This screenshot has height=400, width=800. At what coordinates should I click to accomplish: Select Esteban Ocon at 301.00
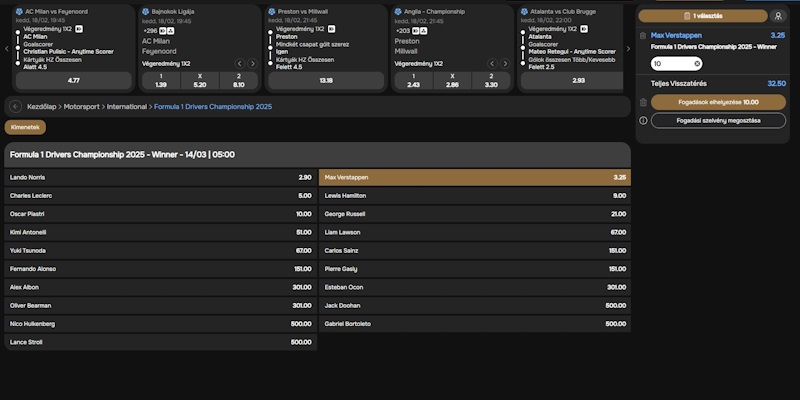coord(474,287)
